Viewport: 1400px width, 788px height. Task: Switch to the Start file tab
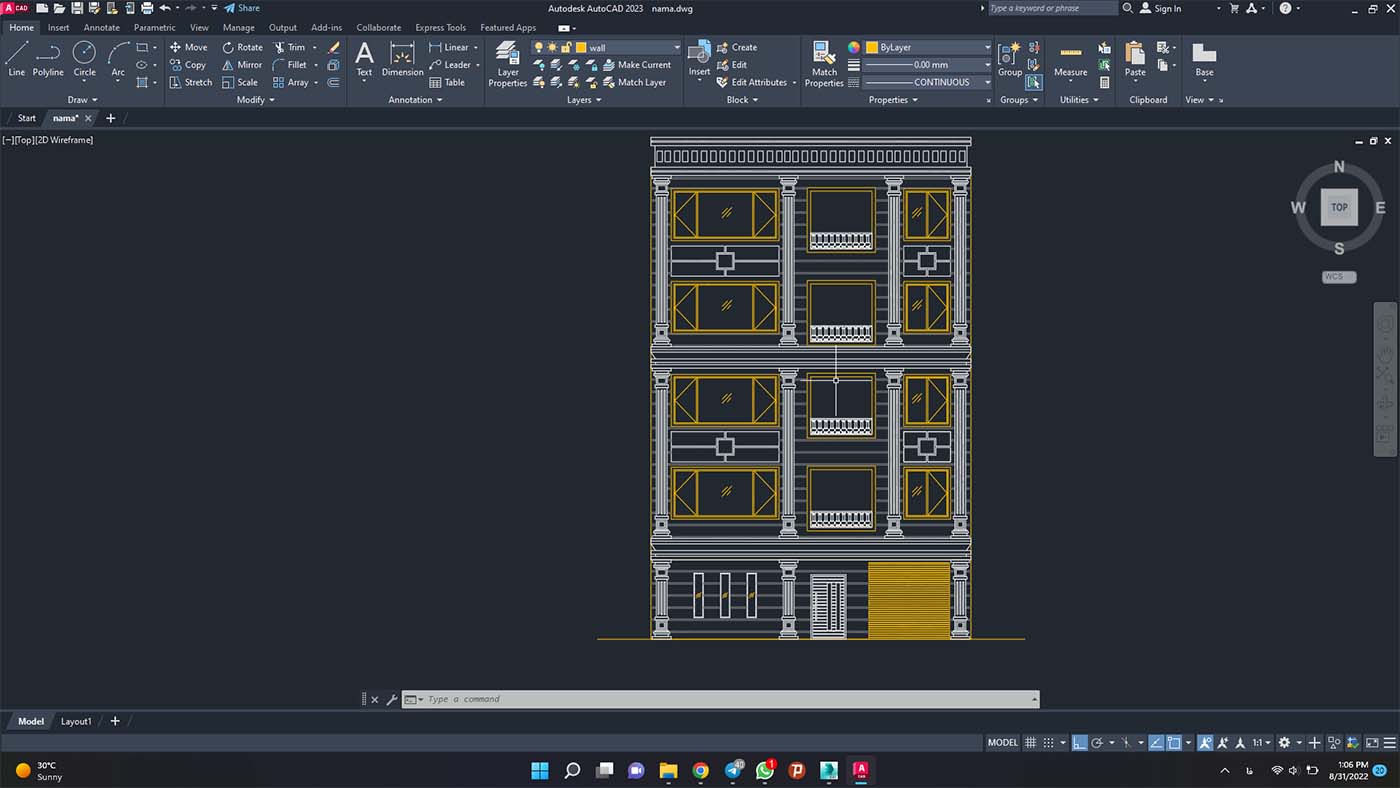[x=27, y=118]
